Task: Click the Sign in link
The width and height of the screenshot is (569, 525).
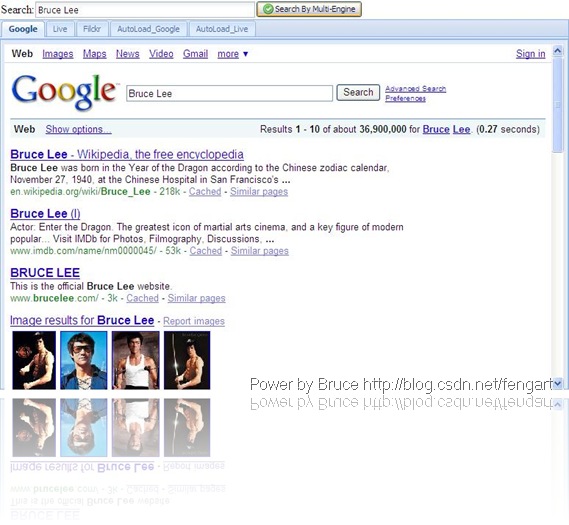Action: point(530,54)
